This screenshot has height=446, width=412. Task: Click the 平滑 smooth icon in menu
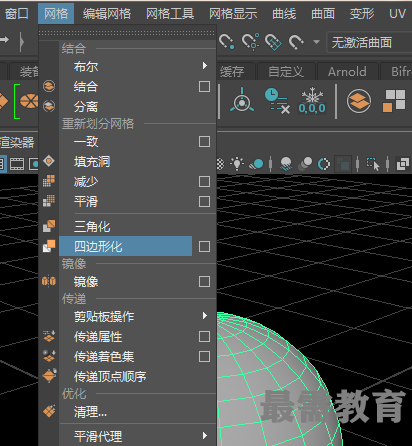pos(49,201)
